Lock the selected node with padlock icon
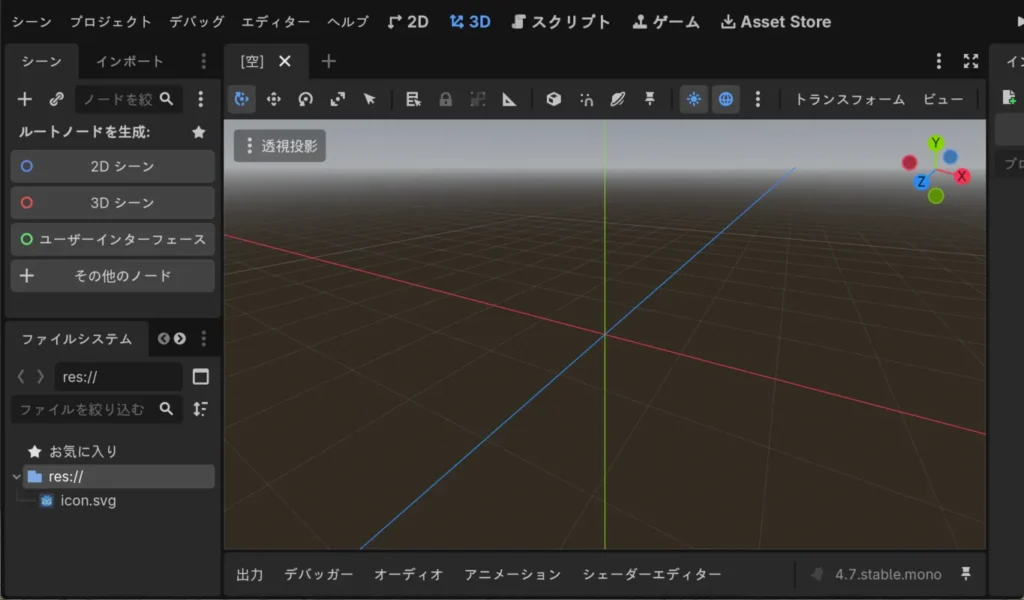The width and height of the screenshot is (1024, 600). point(445,99)
